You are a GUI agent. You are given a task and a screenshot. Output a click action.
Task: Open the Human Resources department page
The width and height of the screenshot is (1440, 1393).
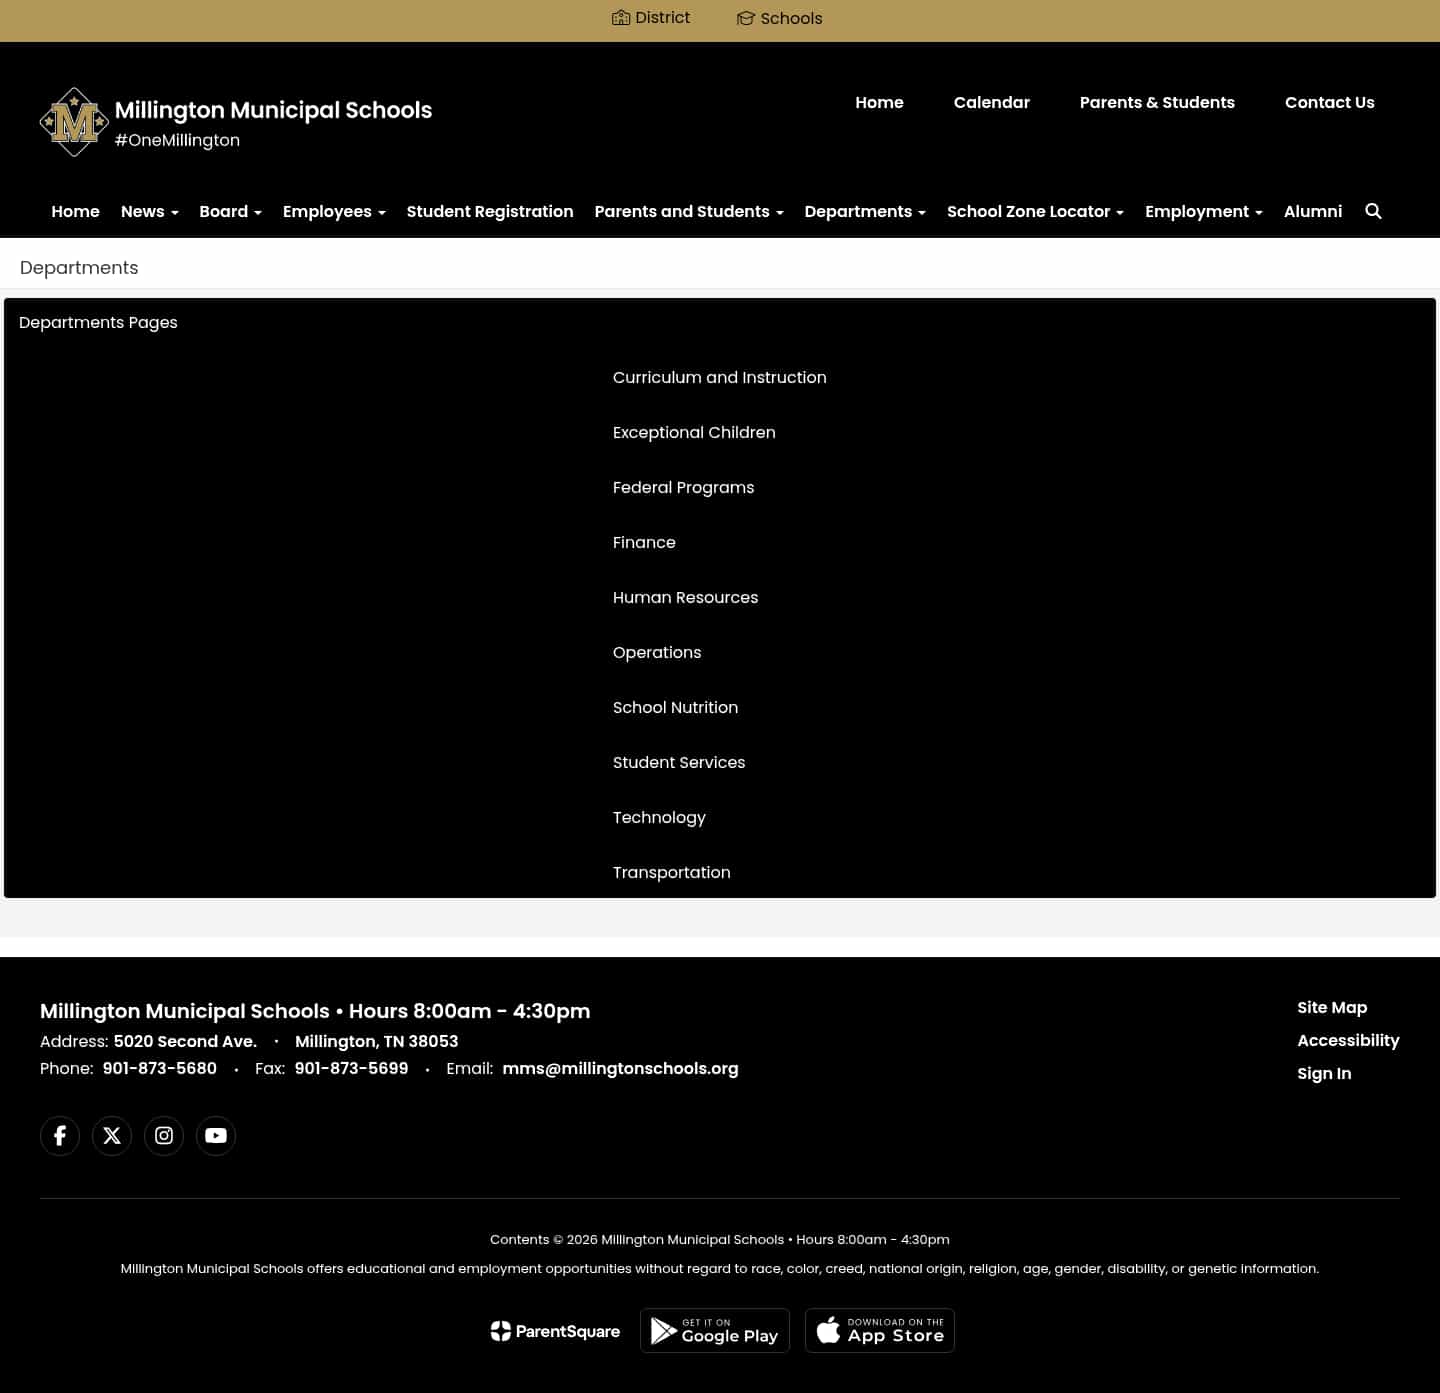[686, 597]
